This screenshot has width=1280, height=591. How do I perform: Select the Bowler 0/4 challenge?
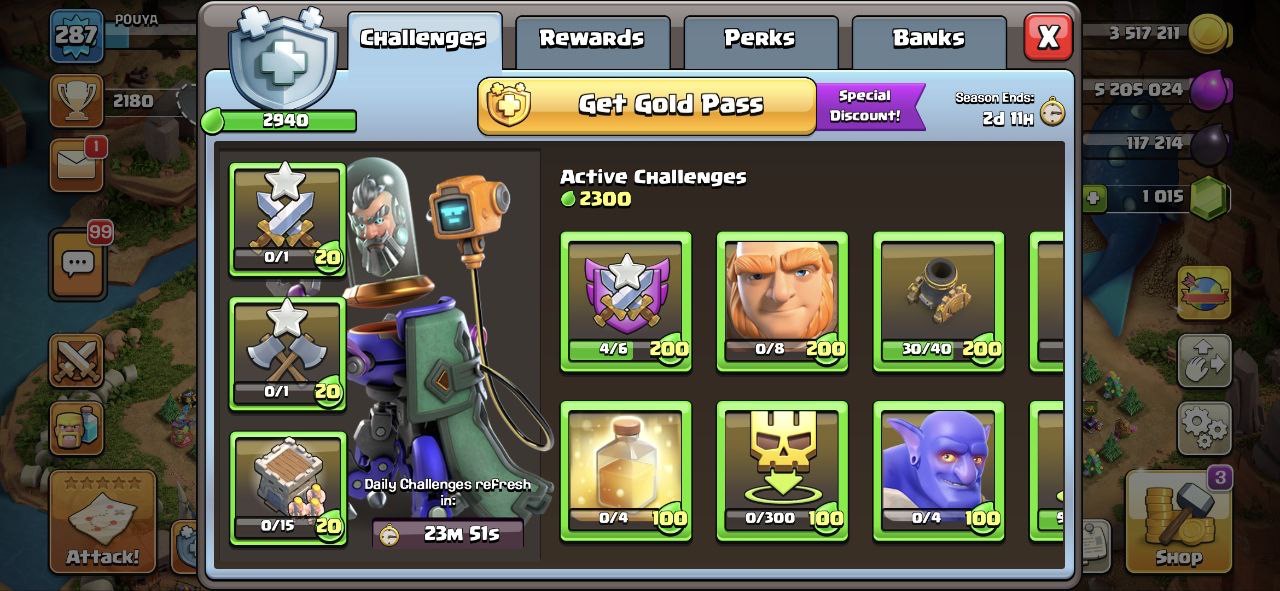pyautogui.click(x=939, y=471)
